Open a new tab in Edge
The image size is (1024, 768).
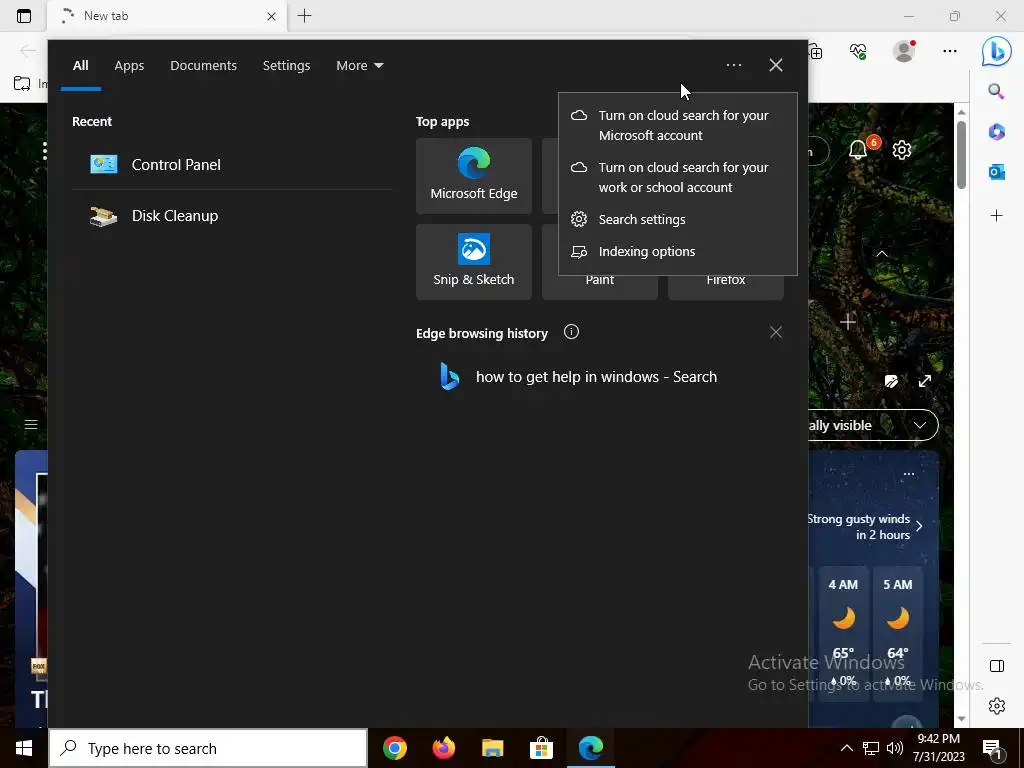pos(304,16)
